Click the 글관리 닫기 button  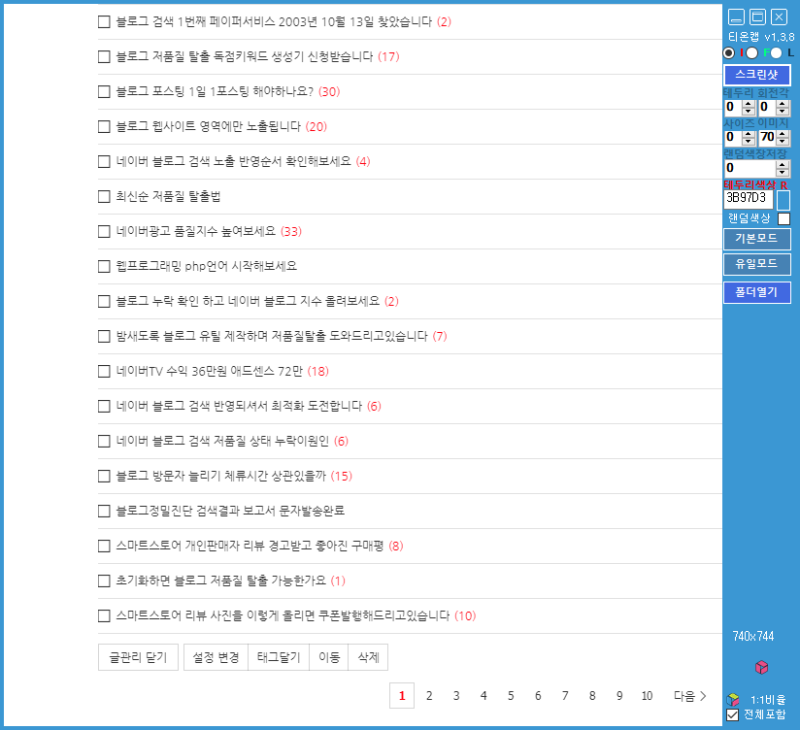(x=138, y=657)
